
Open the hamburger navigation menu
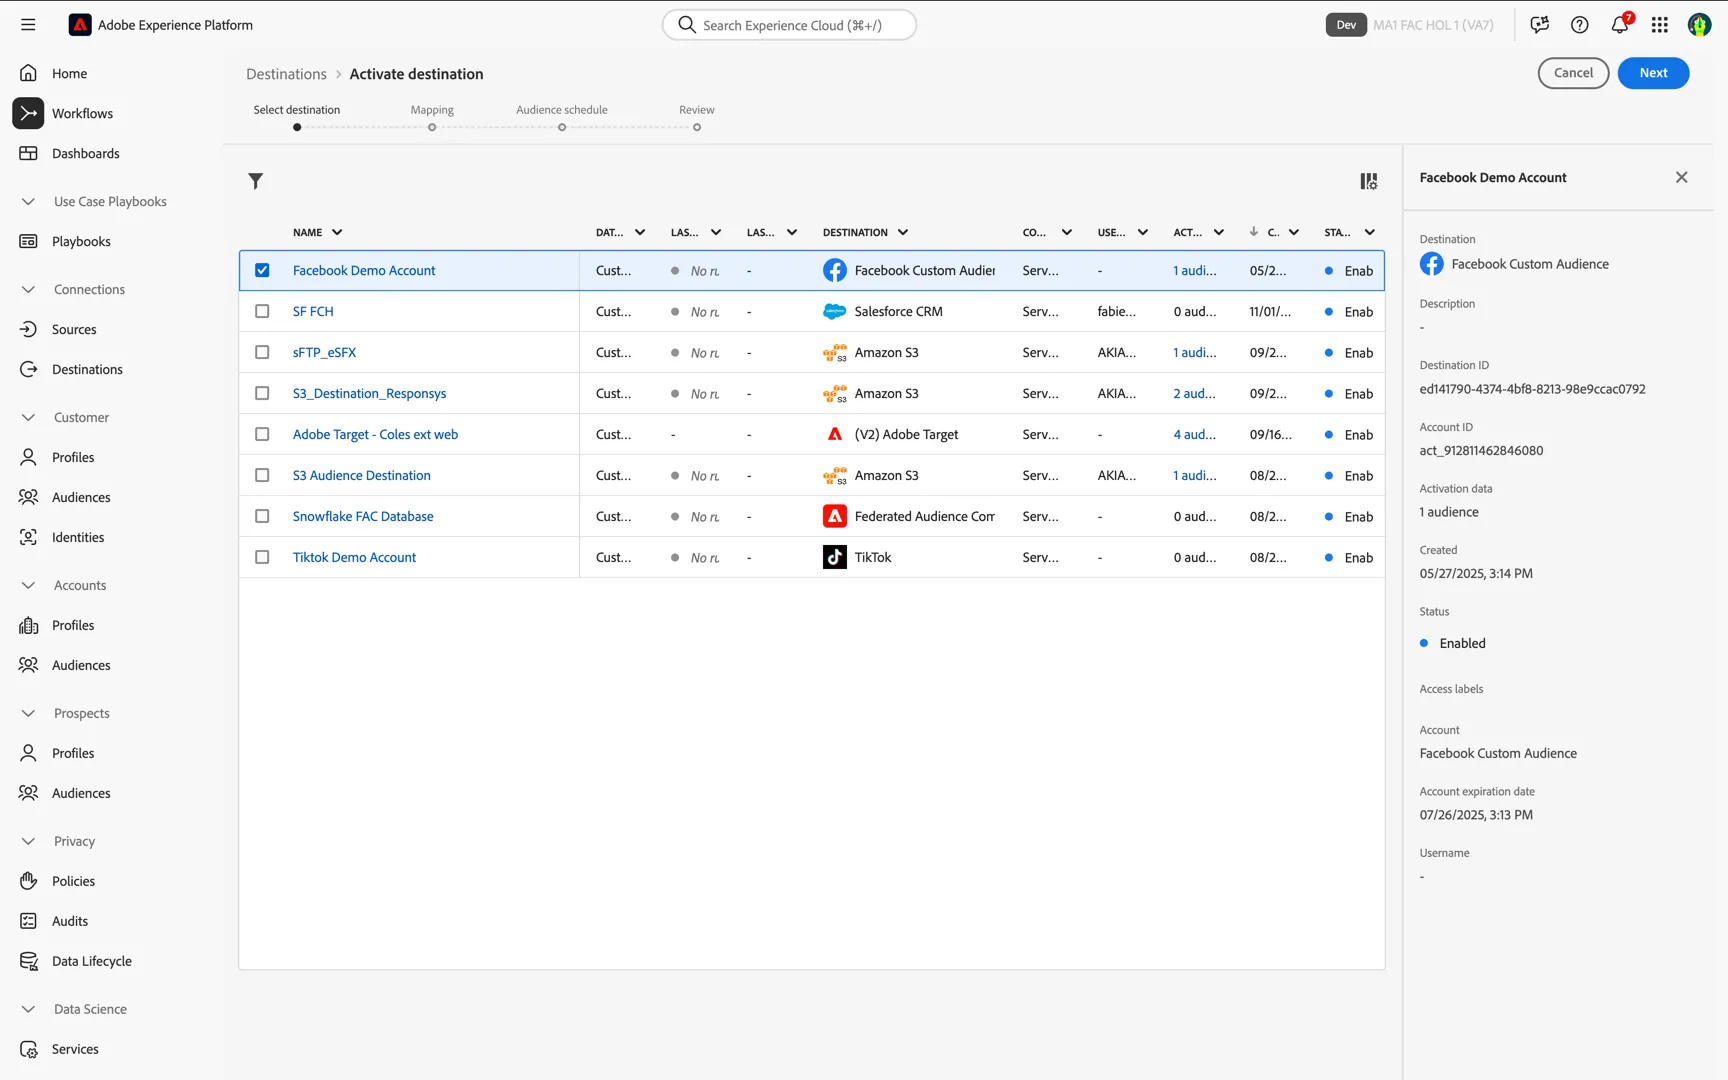28,25
